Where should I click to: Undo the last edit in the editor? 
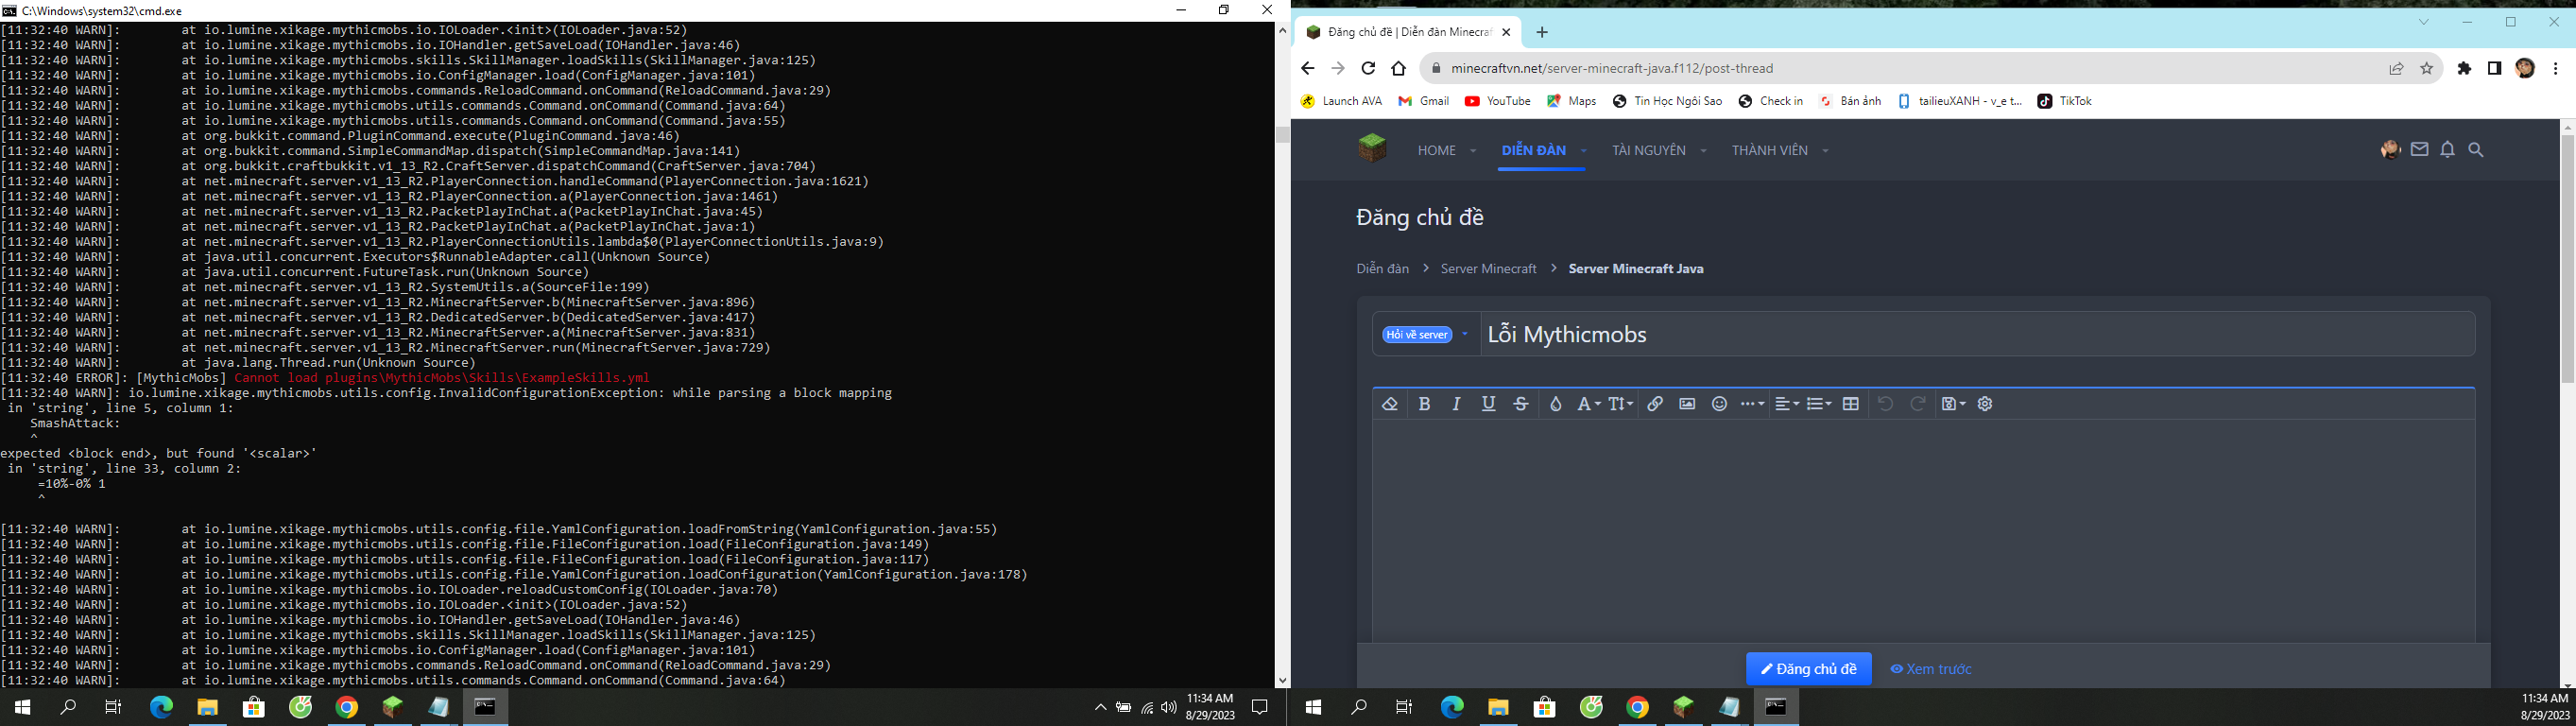1885,404
